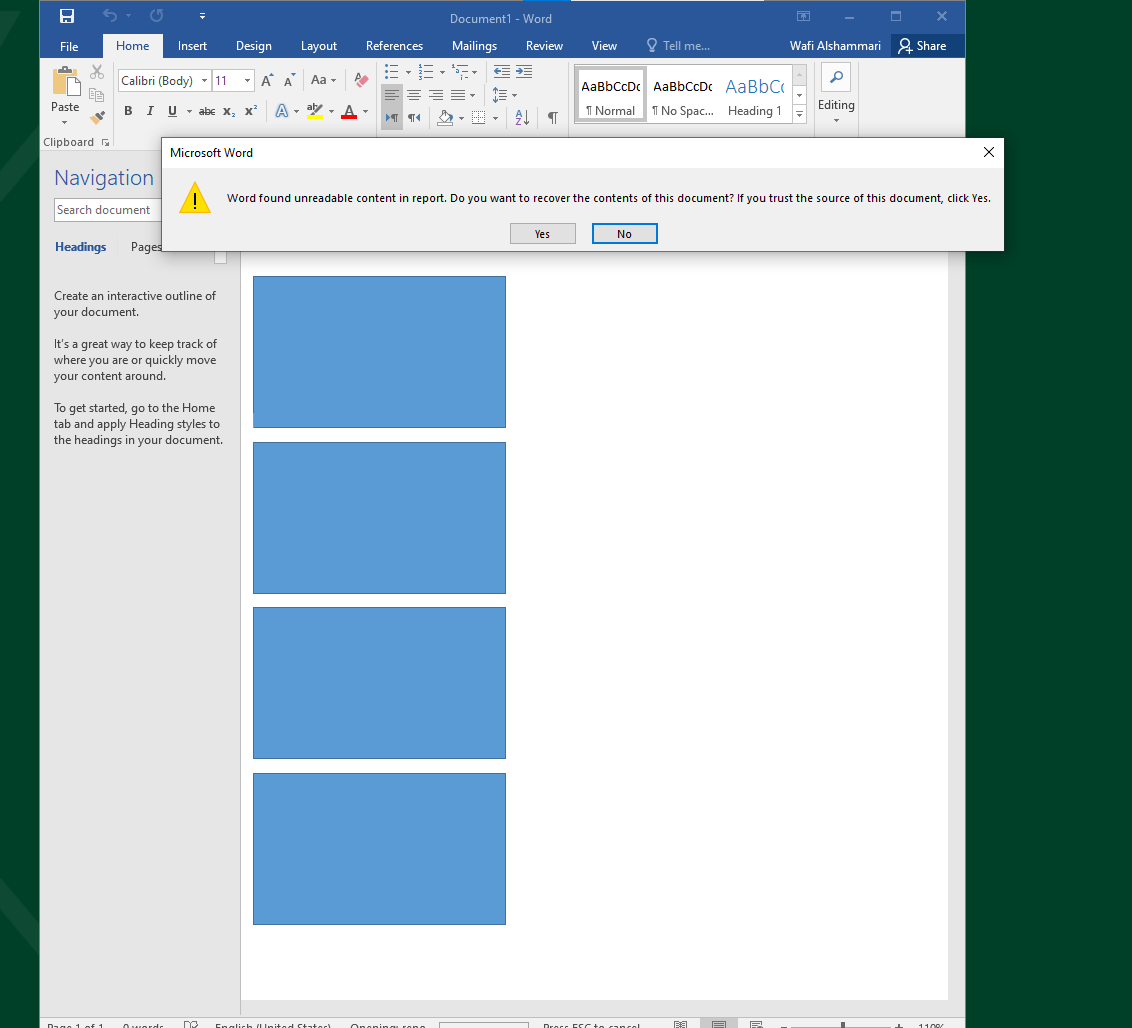Image resolution: width=1132 pixels, height=1028 pixels.
Task: Apply strikethrough formatting
Action: pos(206,111)
